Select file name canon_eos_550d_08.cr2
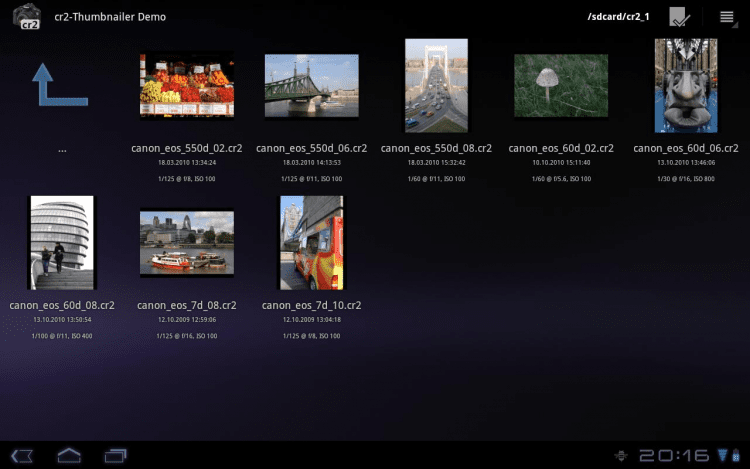Image resolution: width=750 pixels, height=469 pixels. click(436, 148)
